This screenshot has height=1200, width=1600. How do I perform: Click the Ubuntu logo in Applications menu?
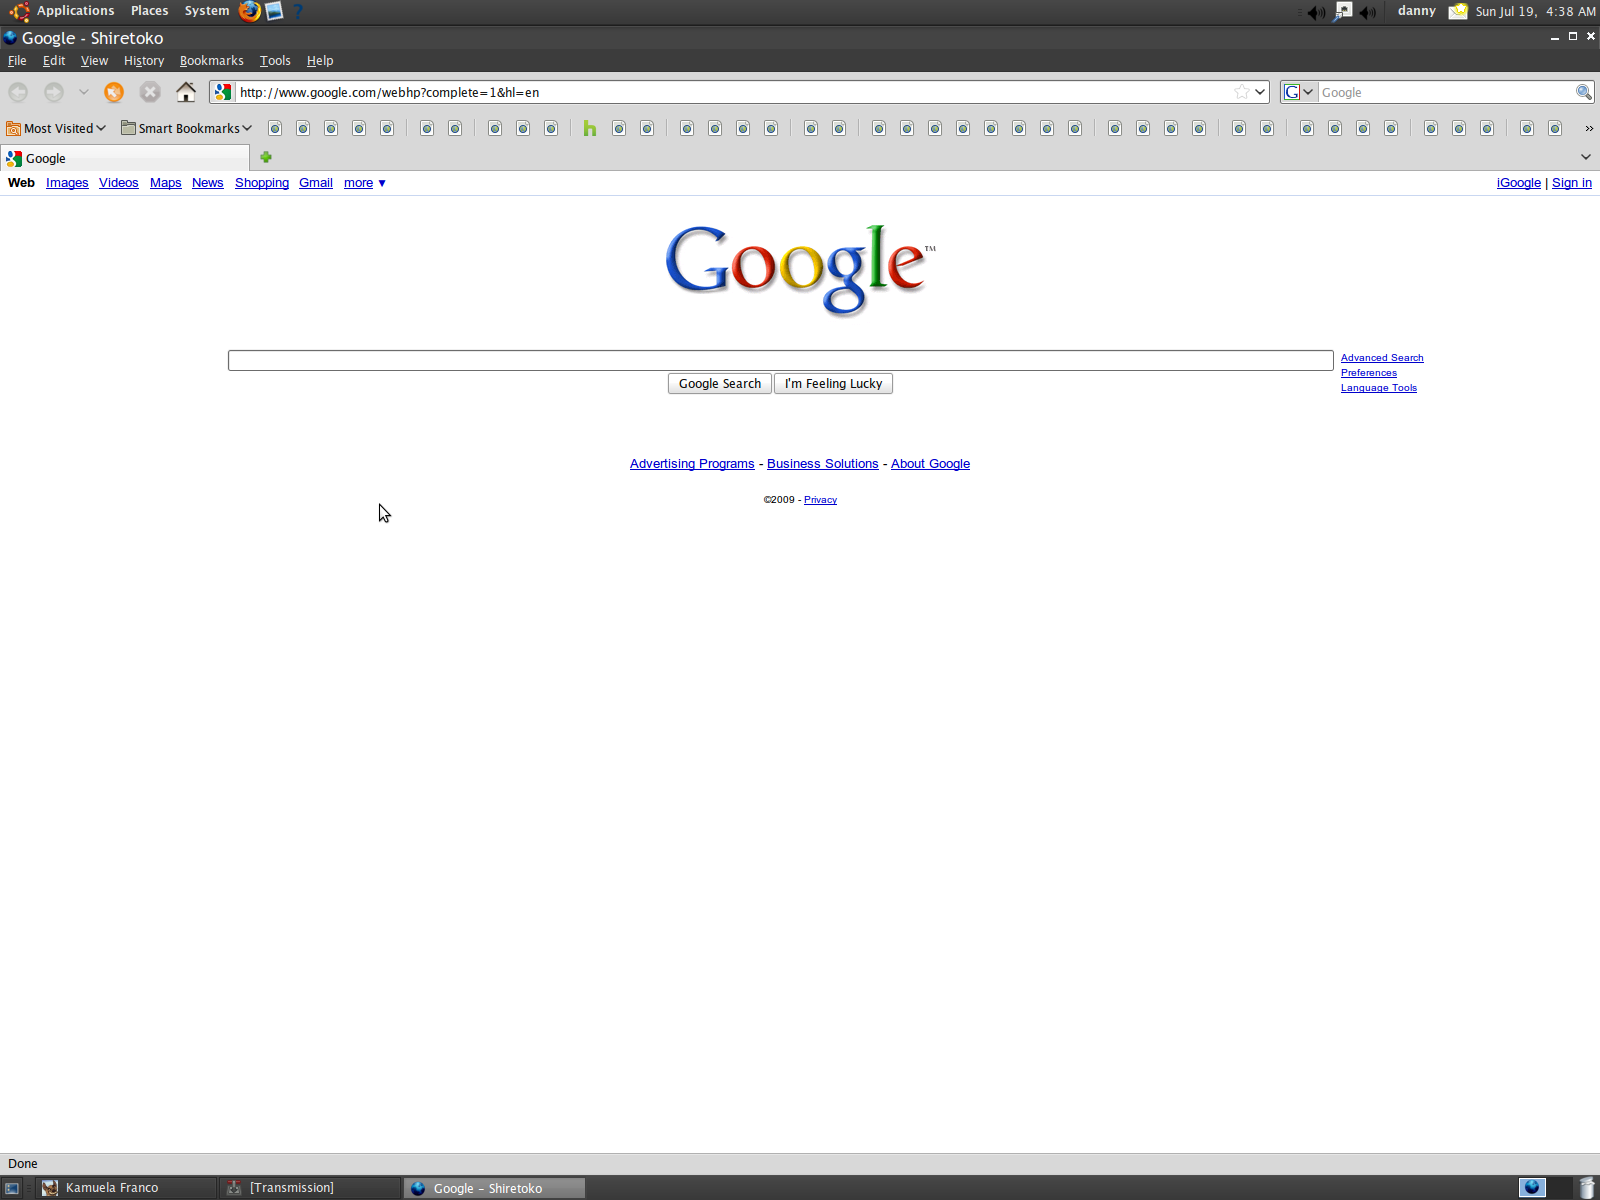(19, 11)
